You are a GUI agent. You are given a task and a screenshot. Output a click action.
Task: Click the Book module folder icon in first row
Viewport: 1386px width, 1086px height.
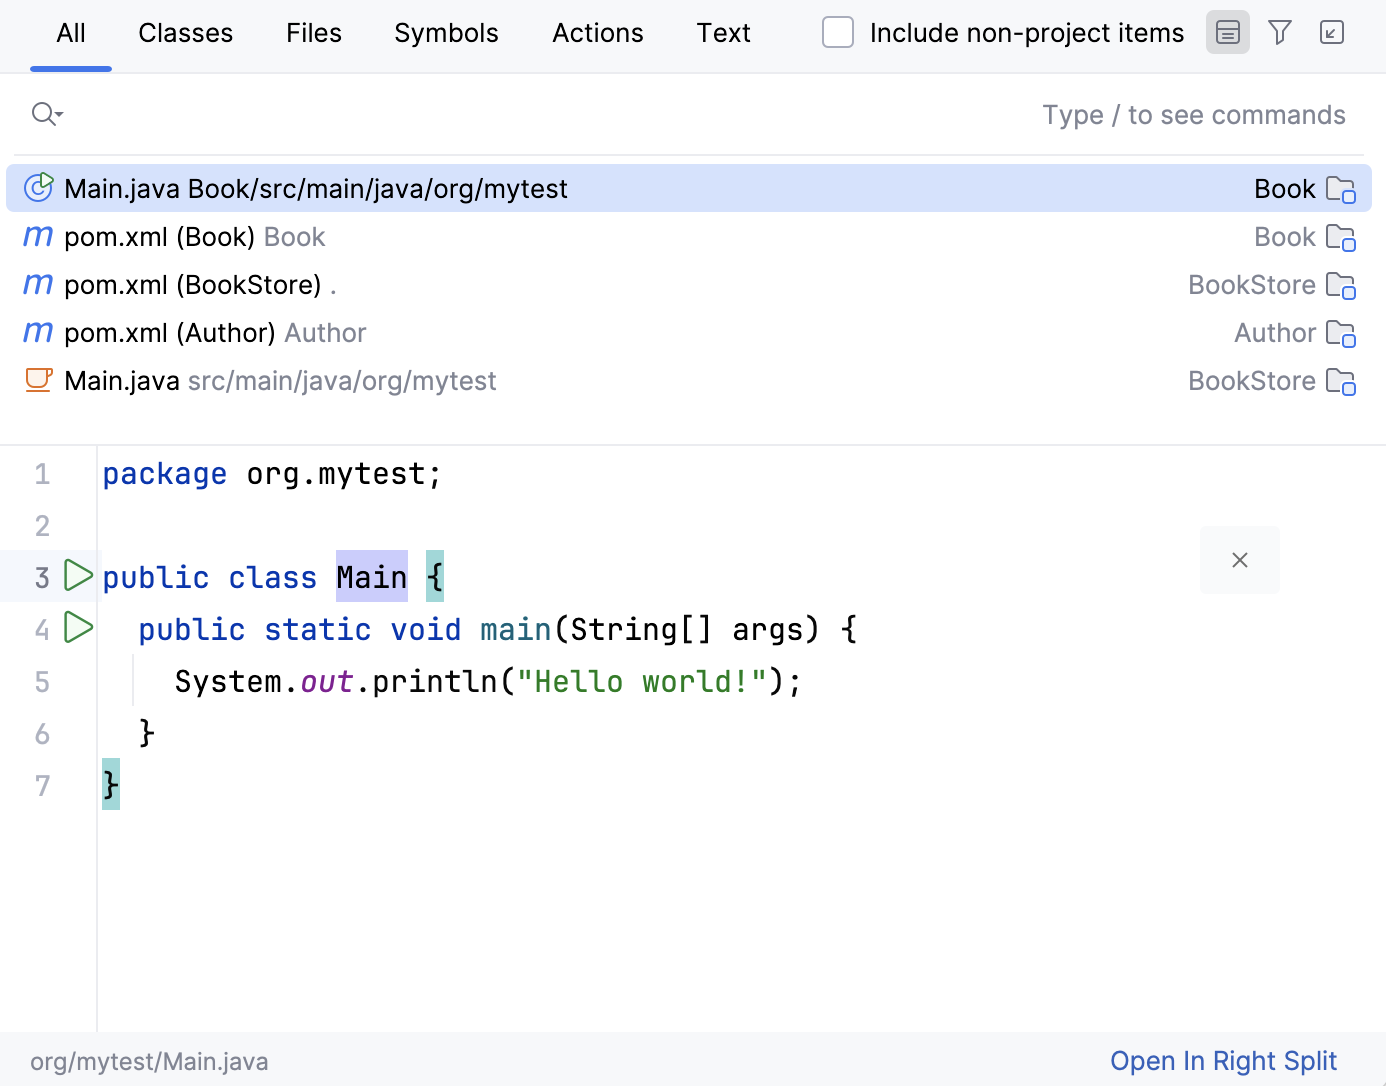coord(1340,189)
